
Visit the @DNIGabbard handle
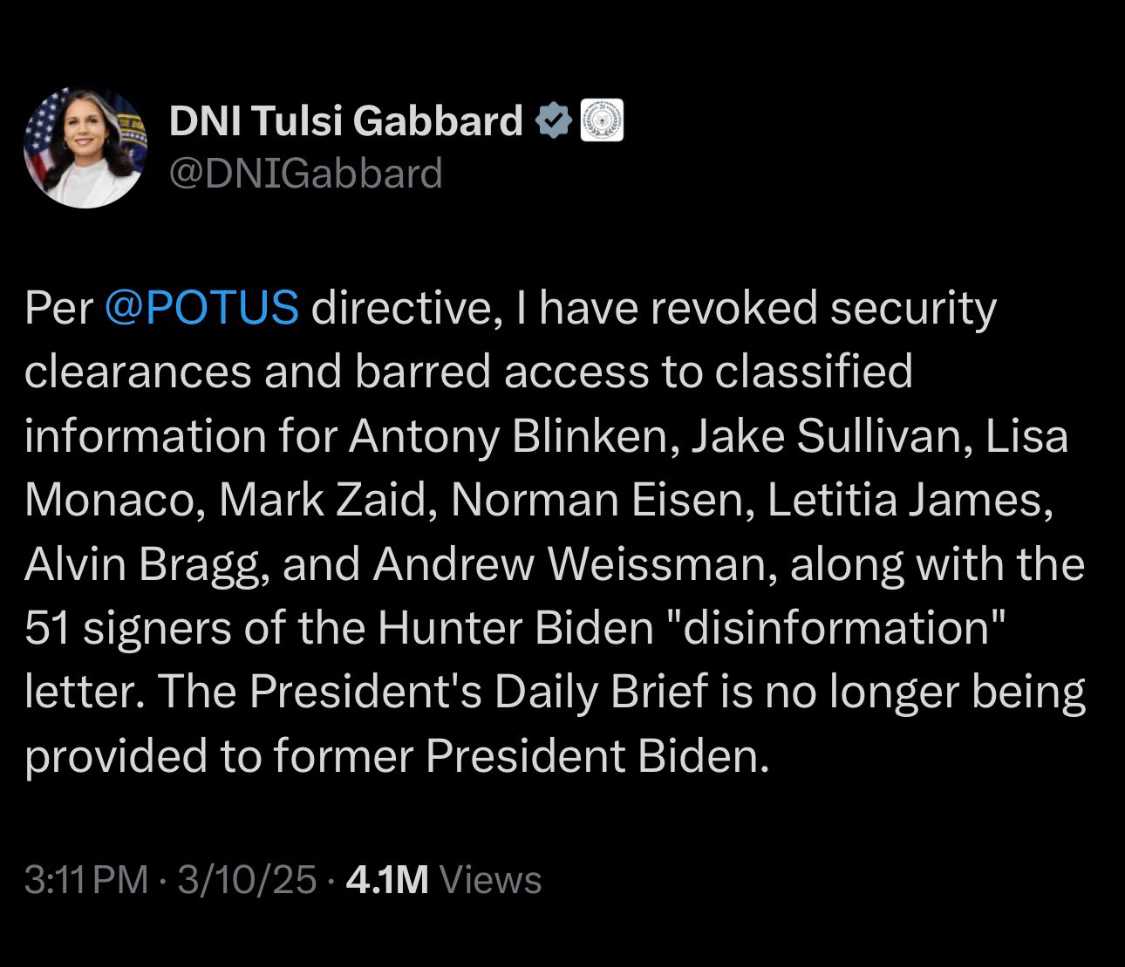coord(306,174)
